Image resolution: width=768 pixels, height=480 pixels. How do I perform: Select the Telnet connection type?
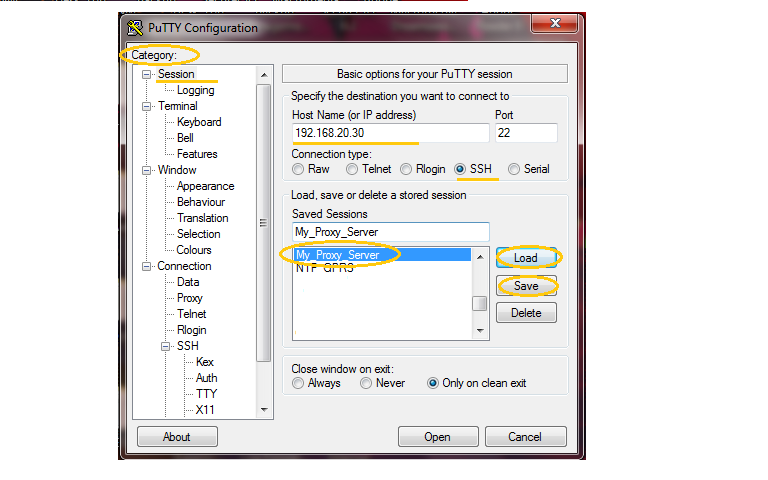tap(352, 169)
